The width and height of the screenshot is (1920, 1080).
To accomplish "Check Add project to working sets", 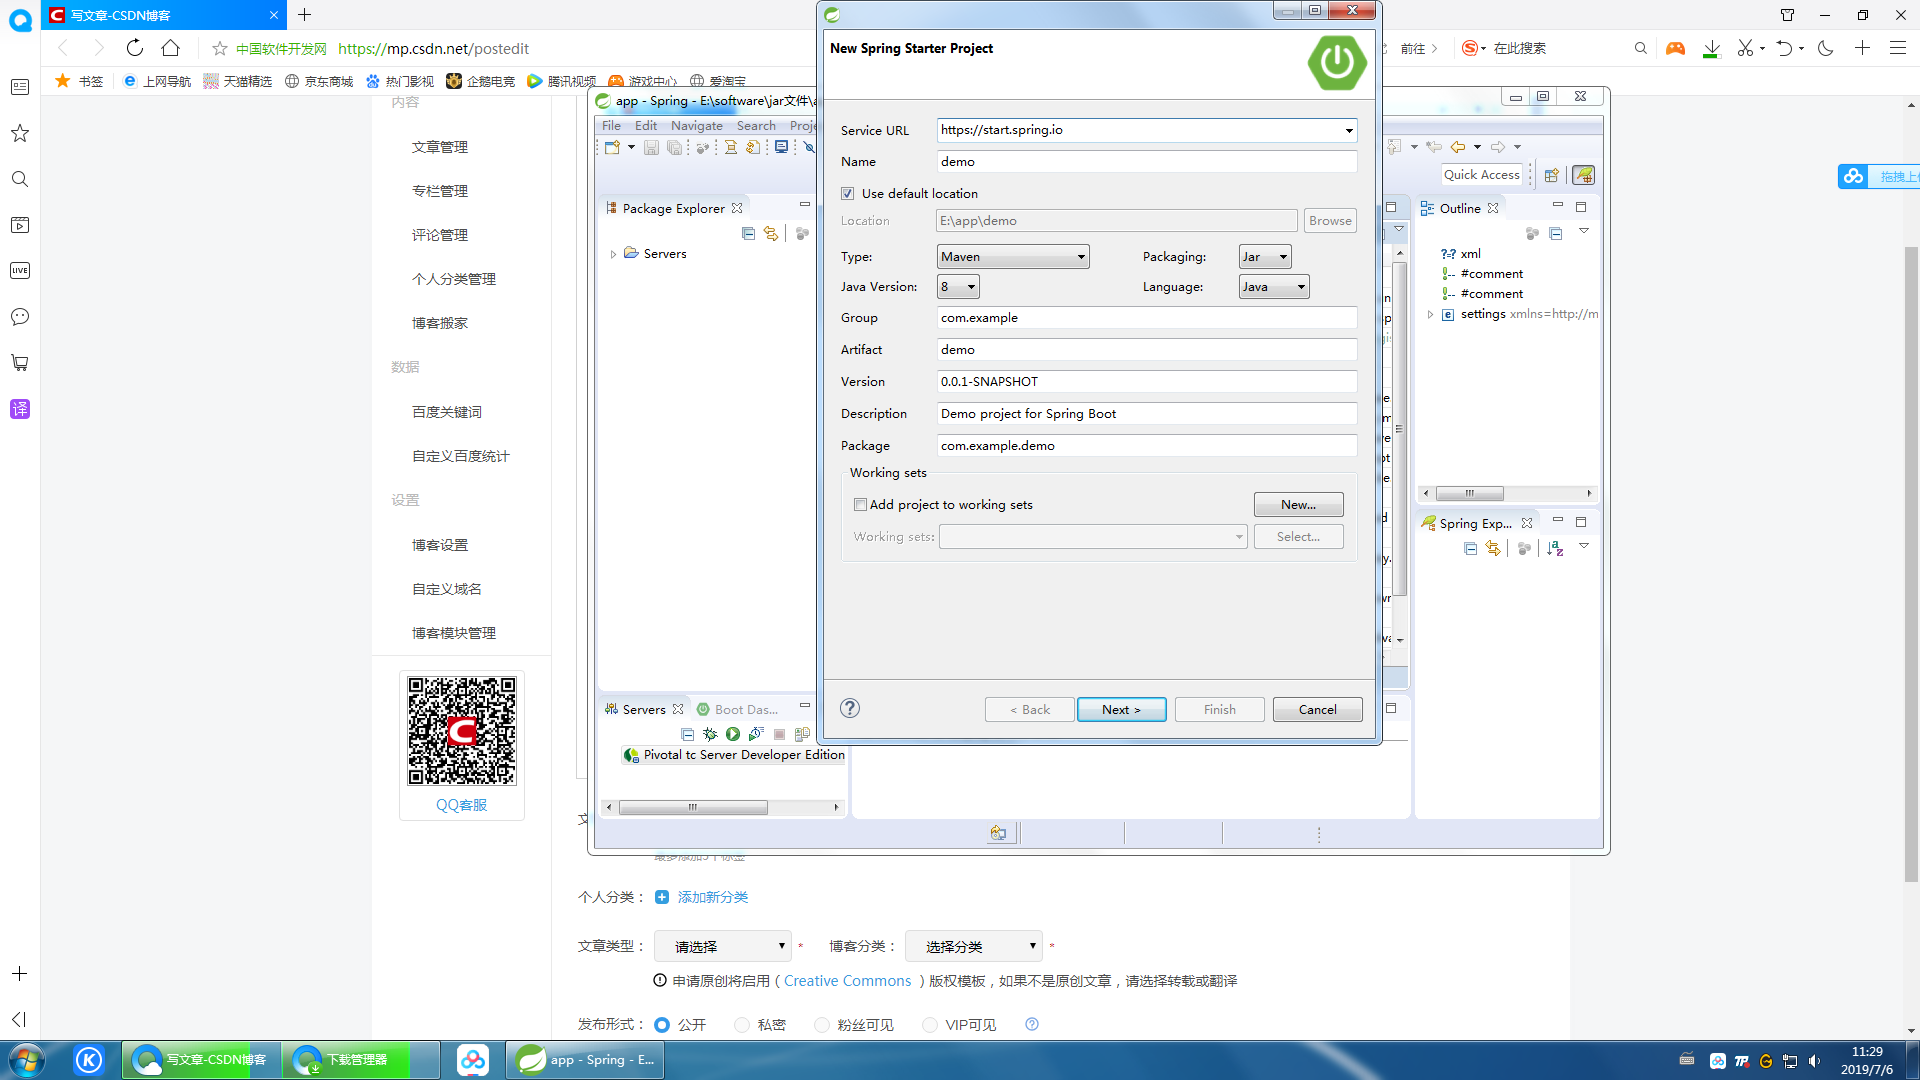I will (860, 505).
